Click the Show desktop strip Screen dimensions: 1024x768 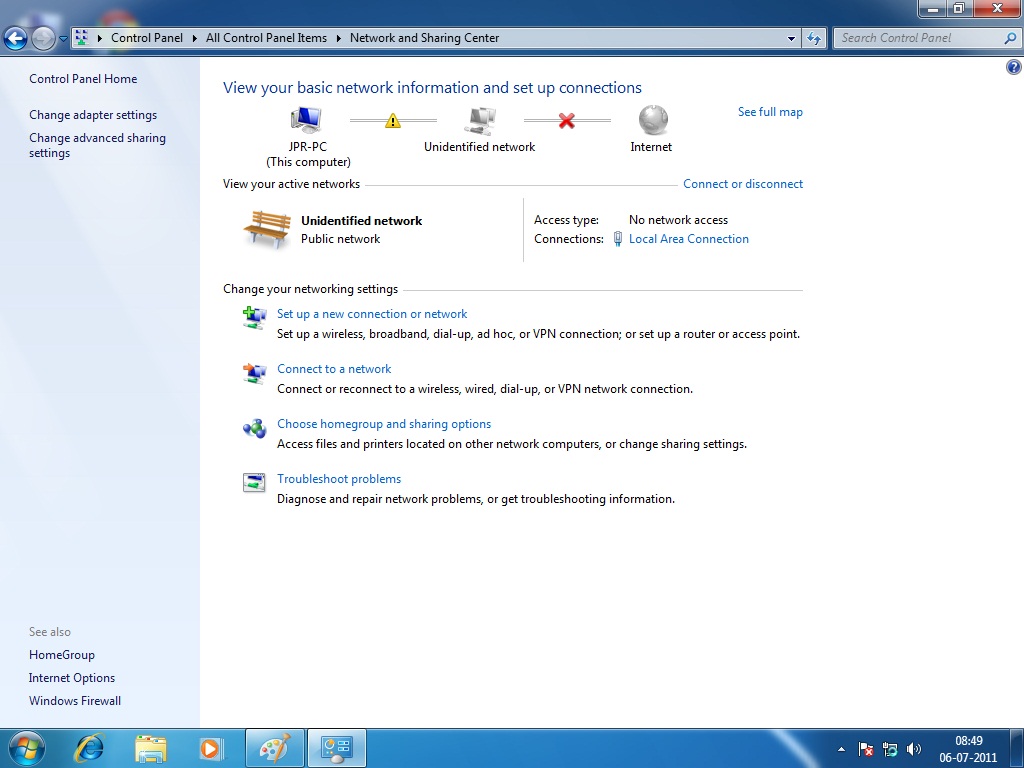tap(1018, 748)
